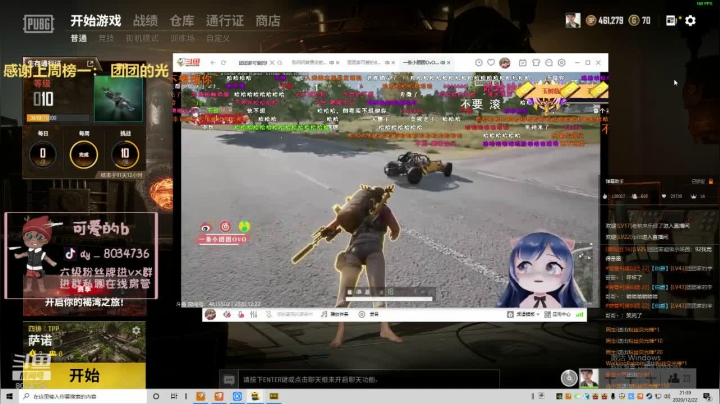
Task: Select the 街机模式 arcade sub-tab
Action: 142,38
